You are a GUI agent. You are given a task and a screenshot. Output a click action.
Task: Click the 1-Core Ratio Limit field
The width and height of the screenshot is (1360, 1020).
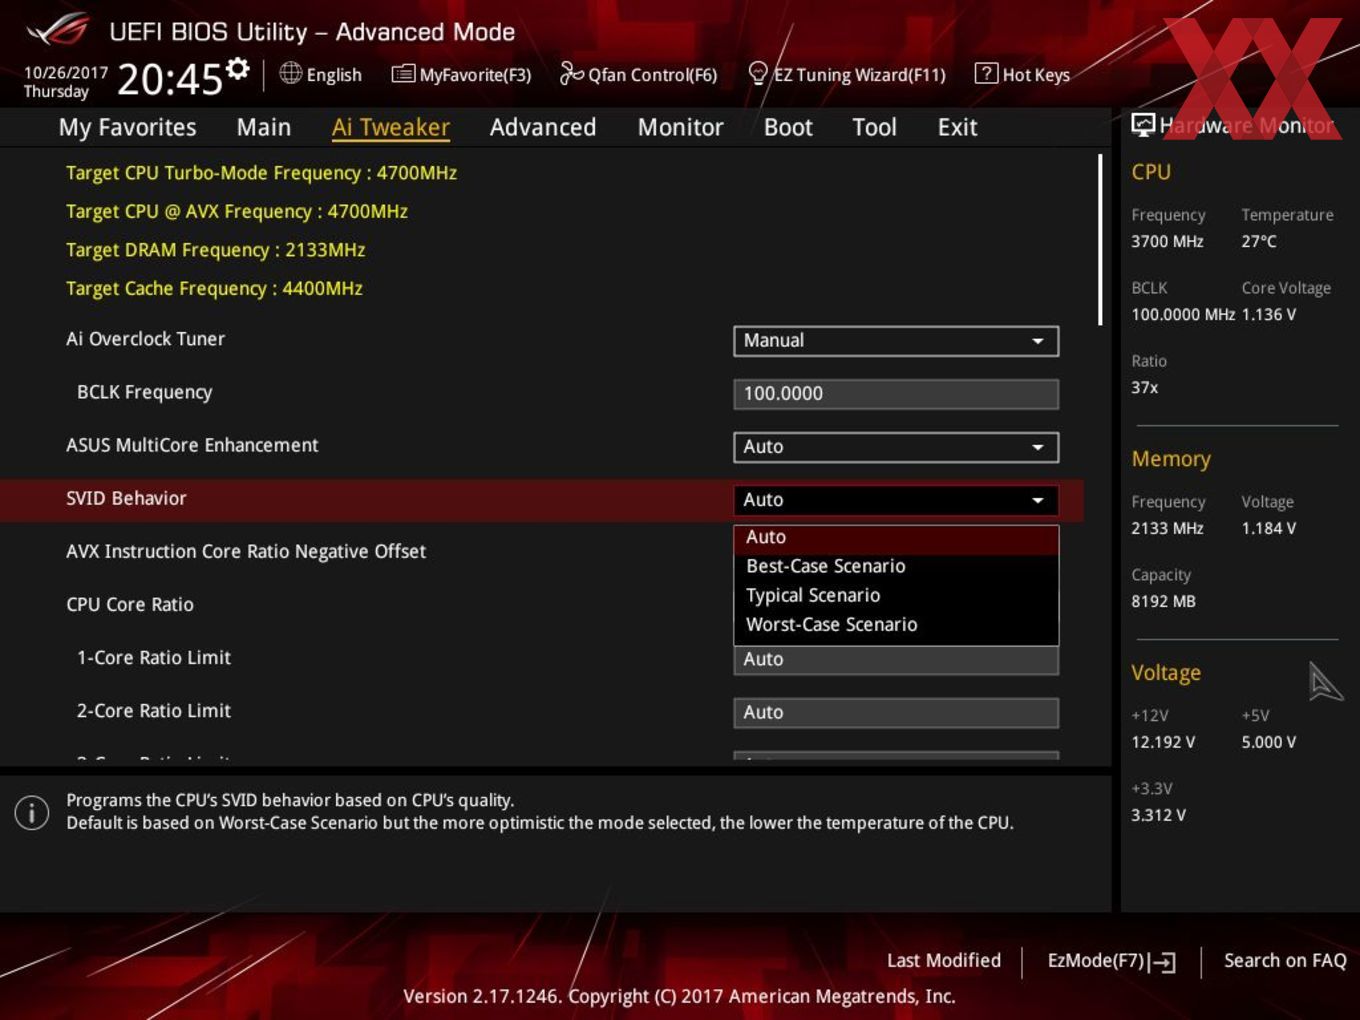coord(896,660)
